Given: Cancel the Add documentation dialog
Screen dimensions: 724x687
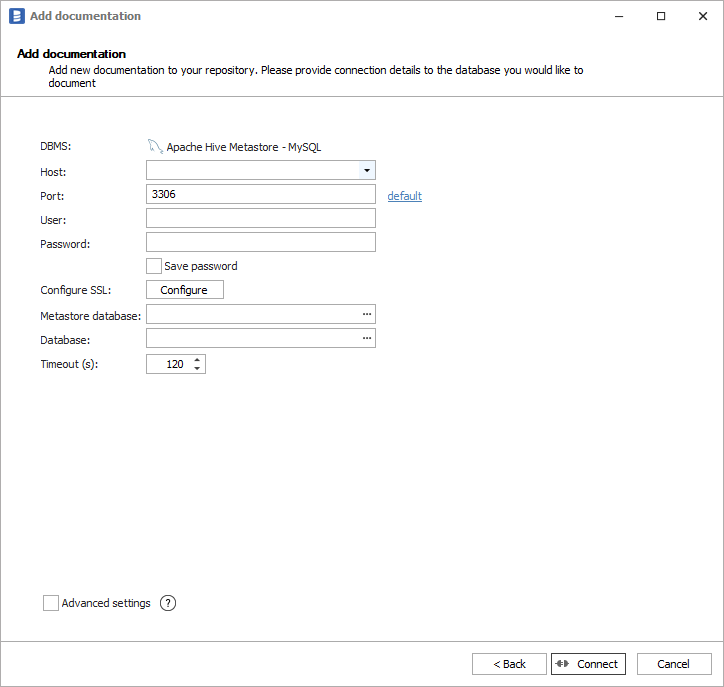Looking at the screenshot, I should 673,664.
